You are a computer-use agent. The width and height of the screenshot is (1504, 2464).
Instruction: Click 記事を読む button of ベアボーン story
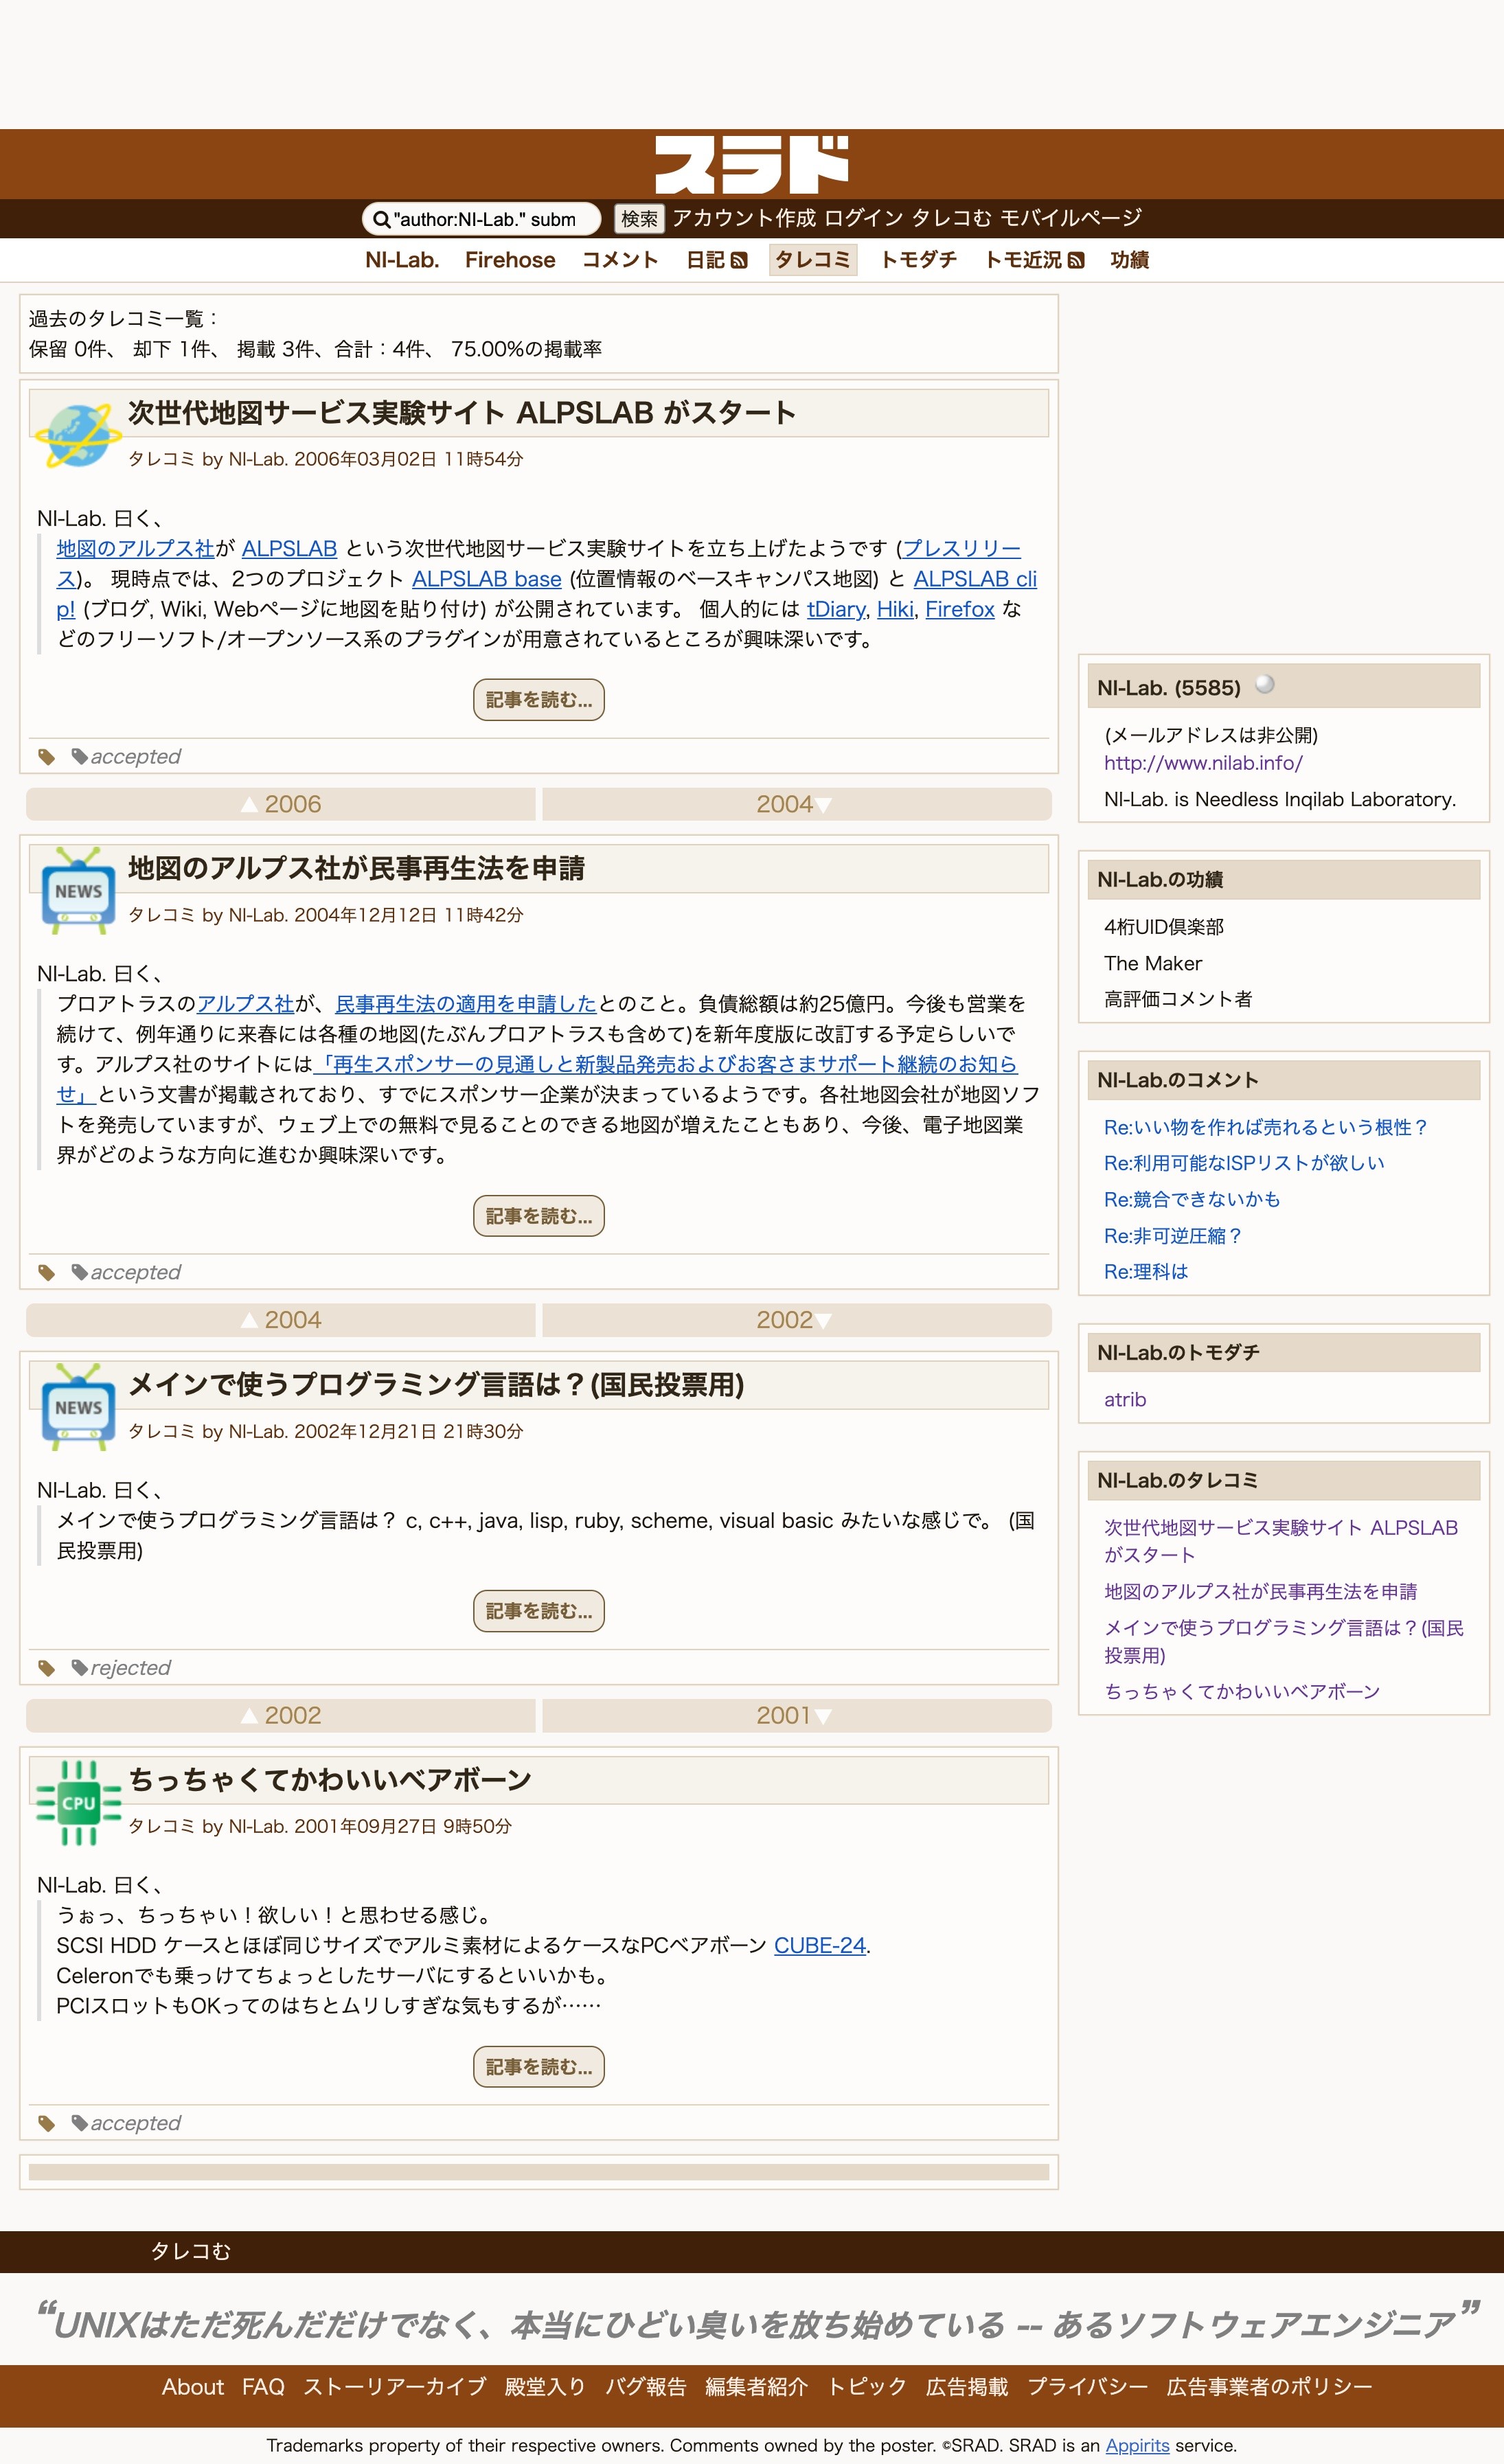tap(539, 2066)
